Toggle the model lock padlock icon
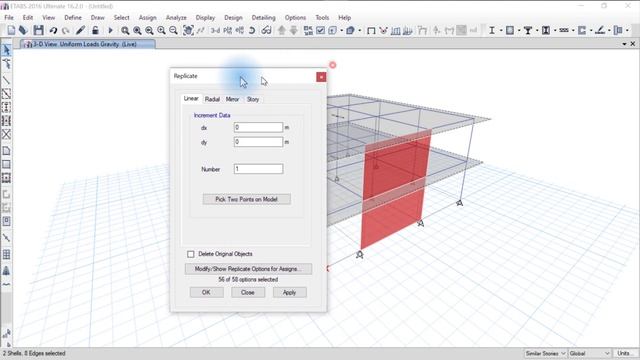This screenshot has width=640, height=360. click(x=95, y=30)
